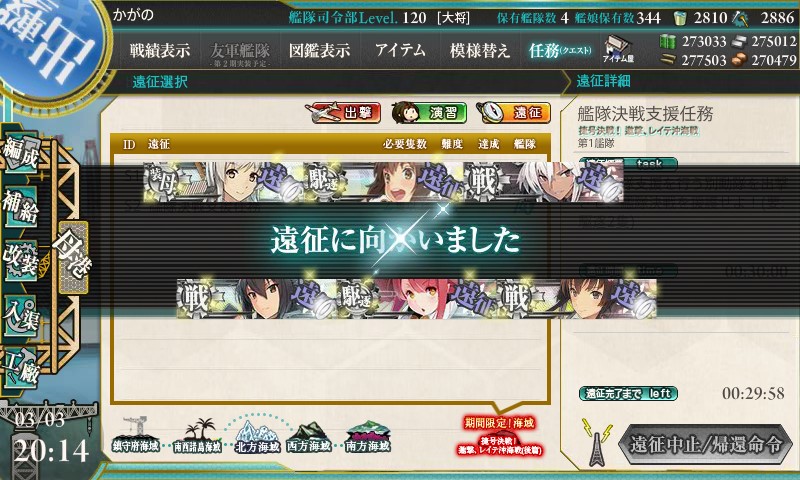
Task: Choose the 北方海域 iceberg area icon
Action: pyautogui.click(x=257, y=436)
